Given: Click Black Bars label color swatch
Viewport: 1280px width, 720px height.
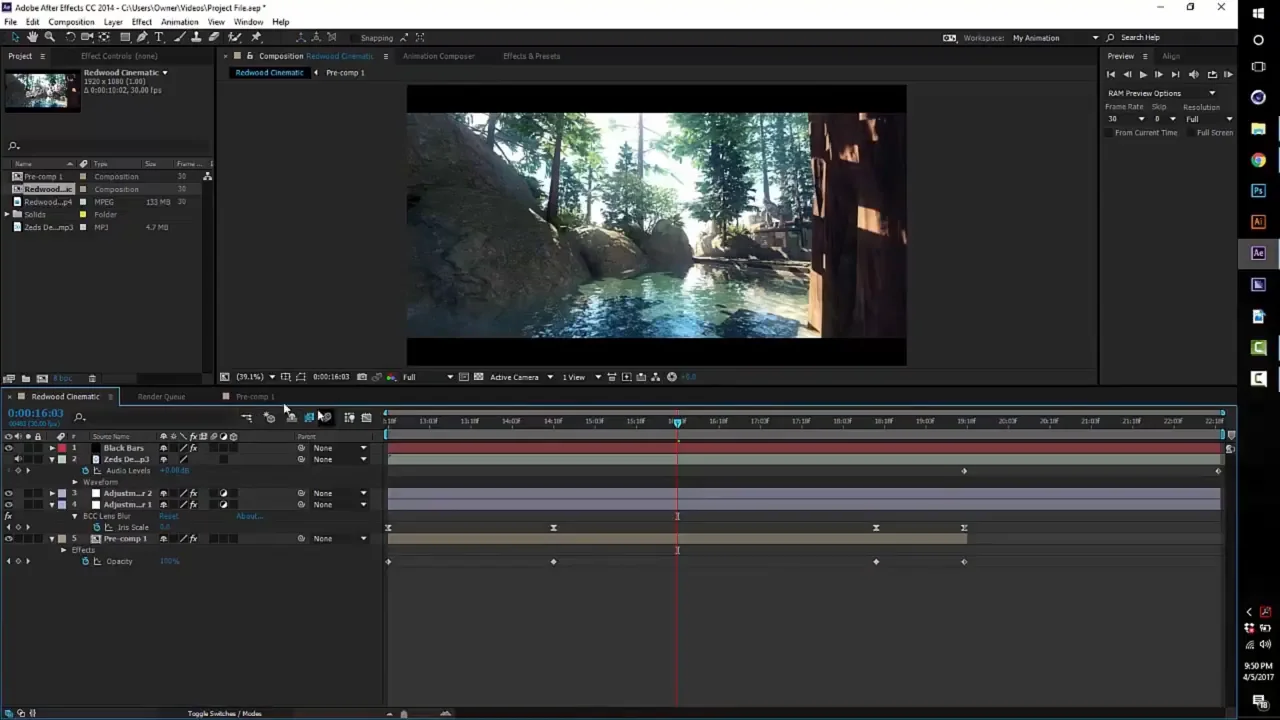Looking at the screenshot, I should (62, 448).
